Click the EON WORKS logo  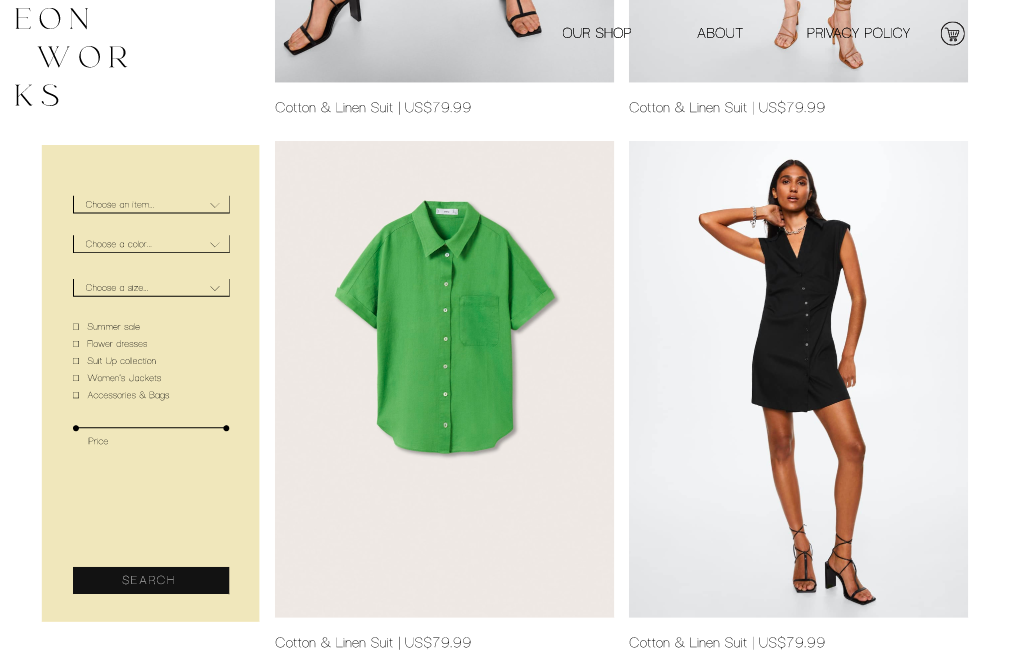coord(72,57)
